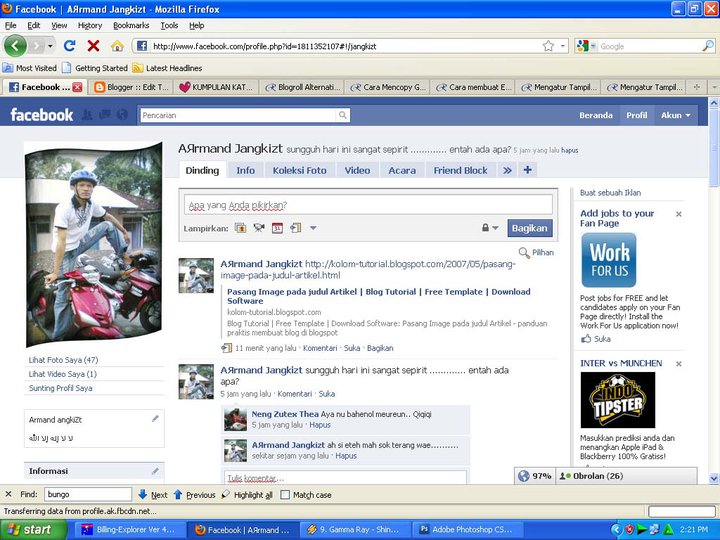Click the Google search magnifier icon
Viewport: 720px width, 540px height.
pos(708,46)
